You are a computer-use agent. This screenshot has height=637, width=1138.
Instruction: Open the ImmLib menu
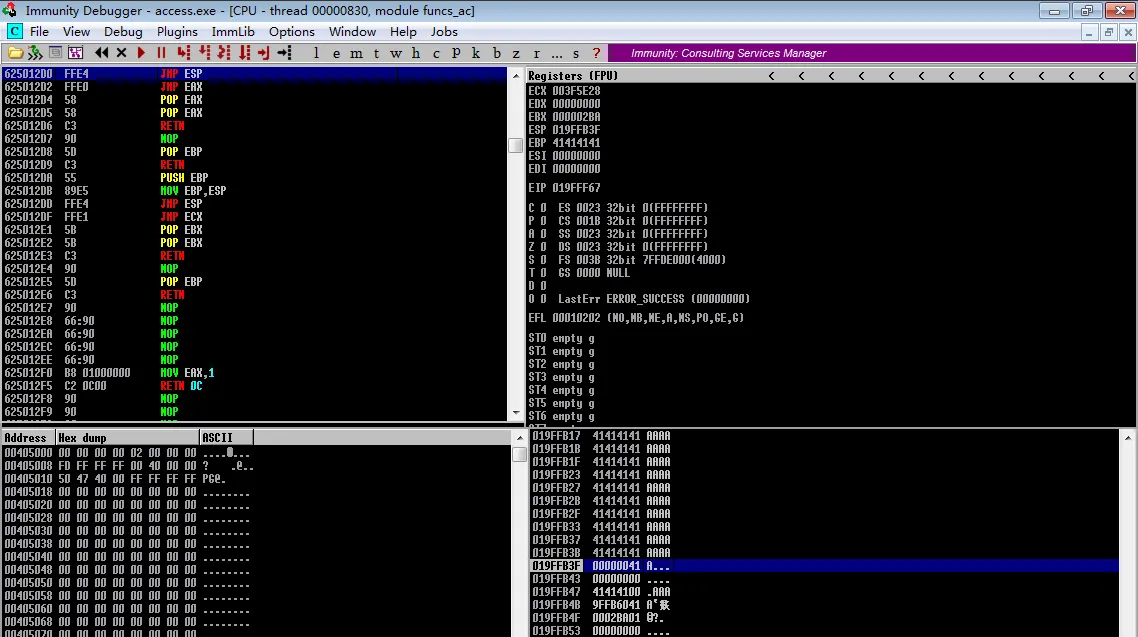click(x=233, y=31)
